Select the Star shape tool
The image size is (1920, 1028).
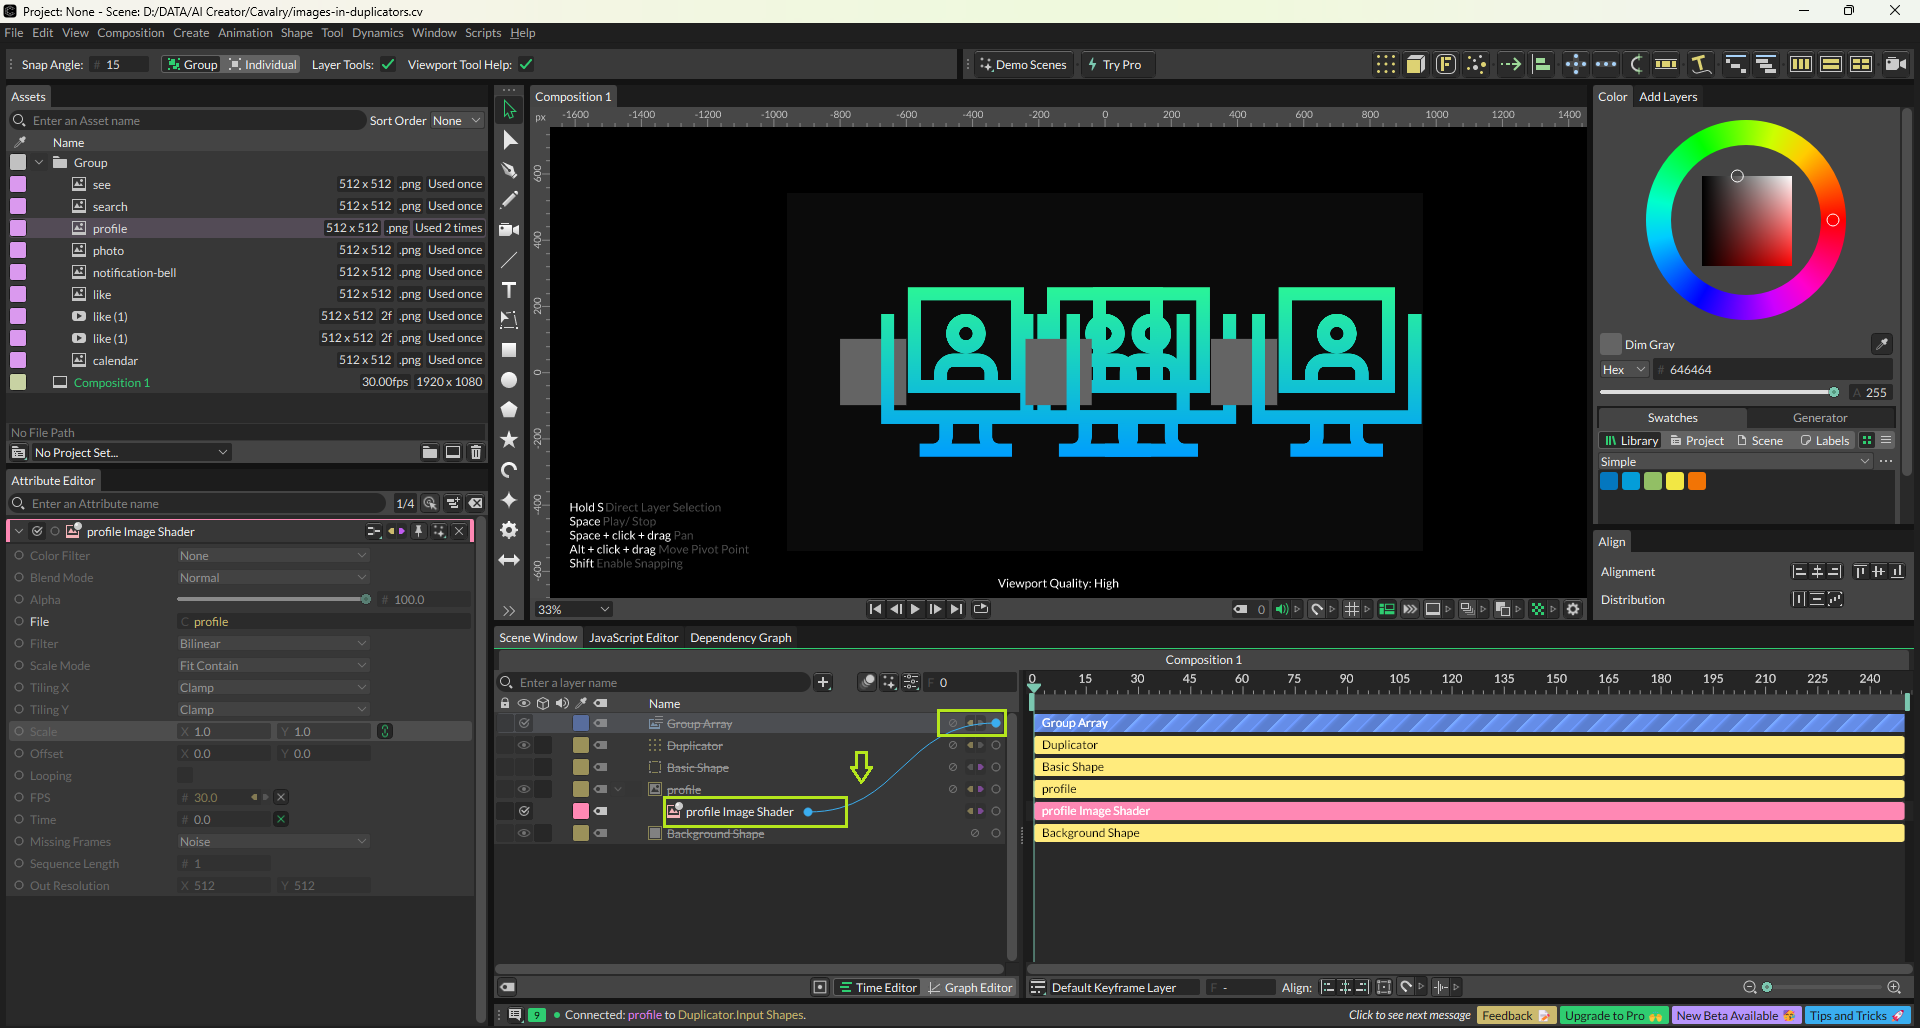coord(509,439)
